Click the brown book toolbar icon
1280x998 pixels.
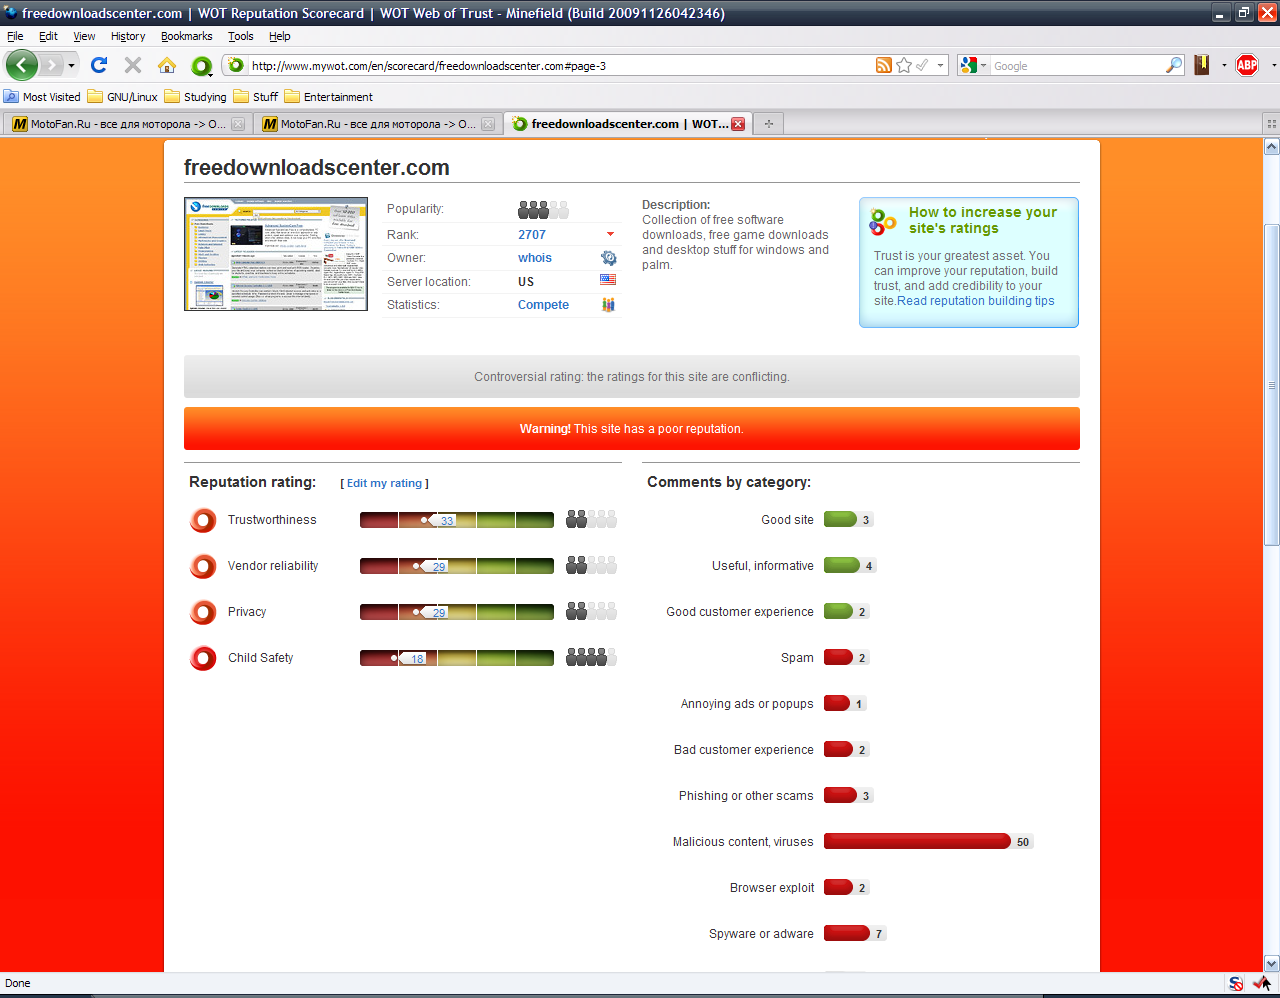click(x=1202, y=65)
